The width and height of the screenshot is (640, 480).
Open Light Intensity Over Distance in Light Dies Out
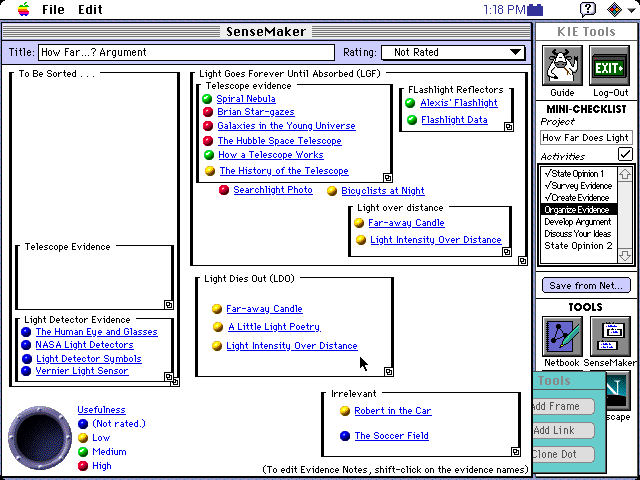pos(292,346)
